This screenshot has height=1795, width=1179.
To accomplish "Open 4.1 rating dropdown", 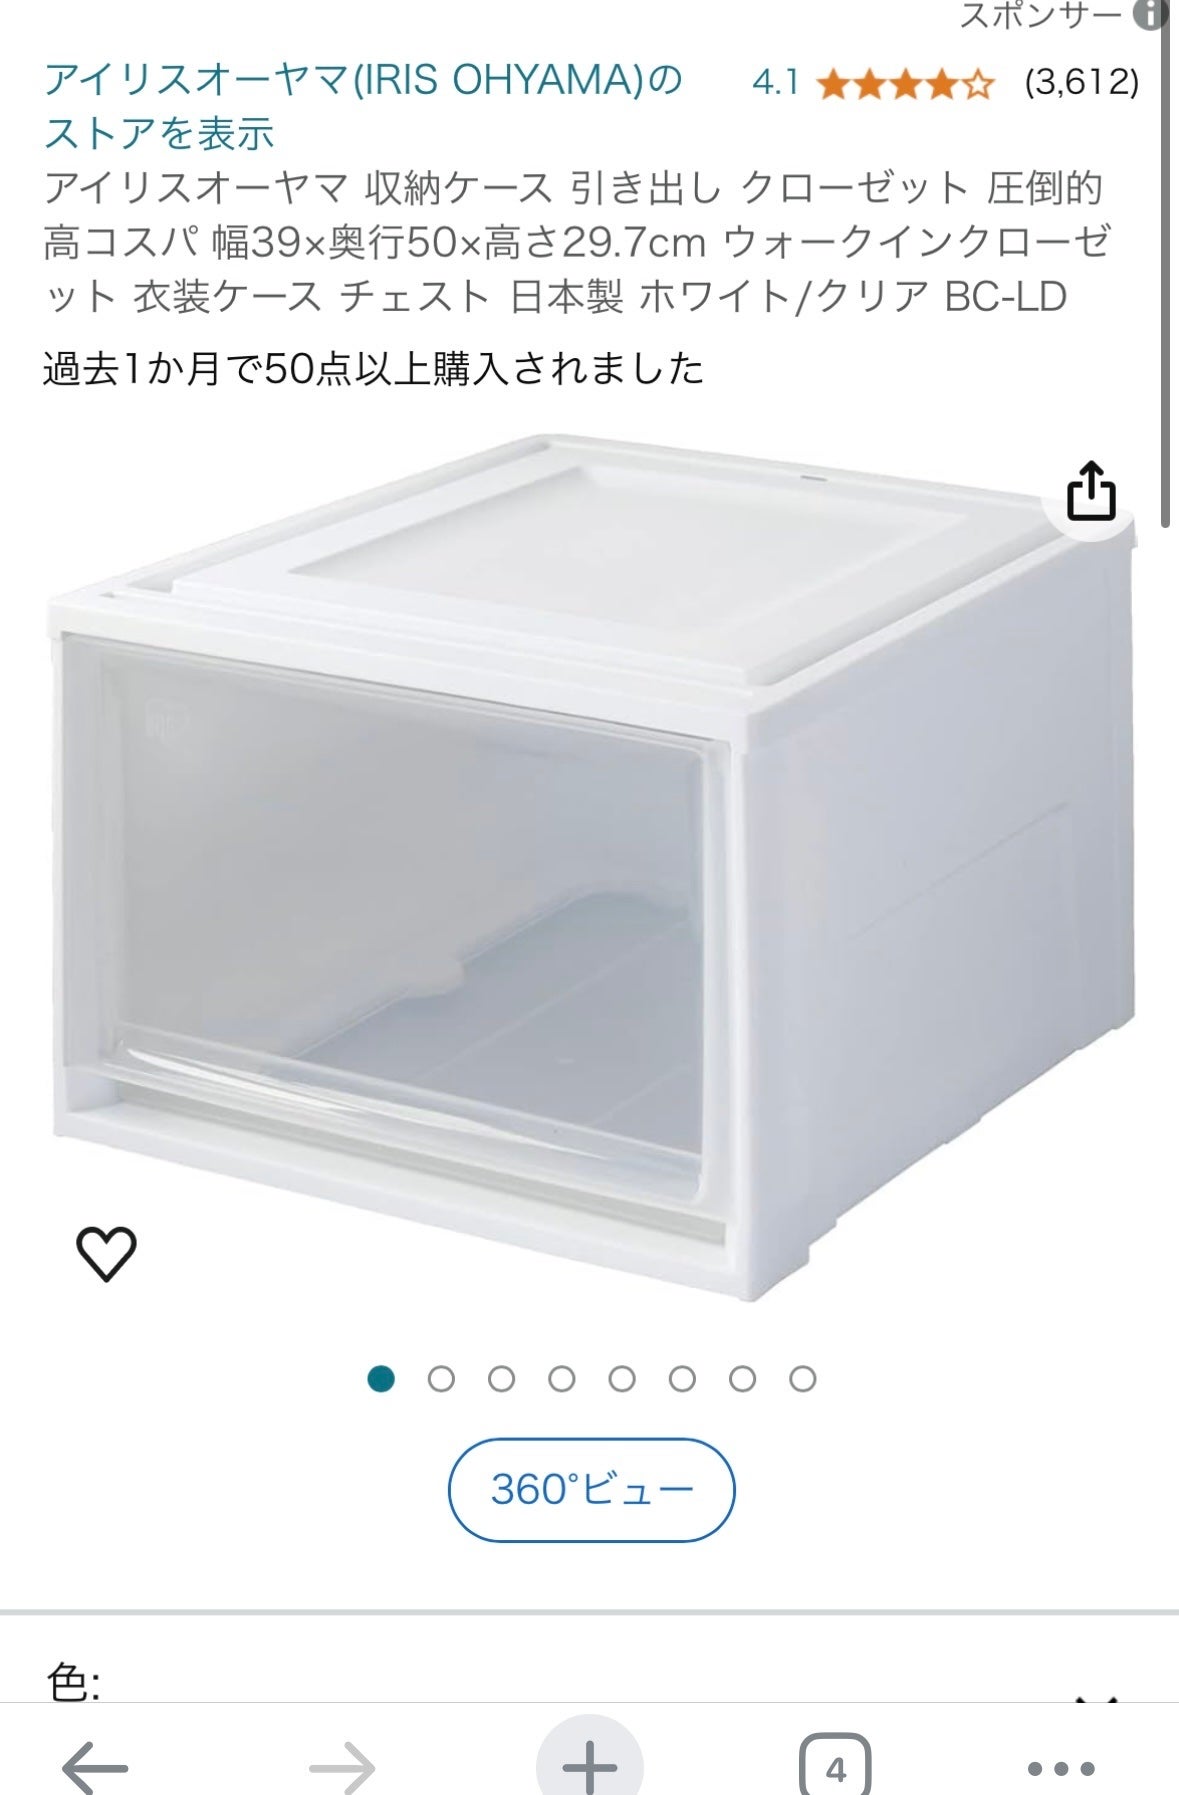I will coord(775,83).
